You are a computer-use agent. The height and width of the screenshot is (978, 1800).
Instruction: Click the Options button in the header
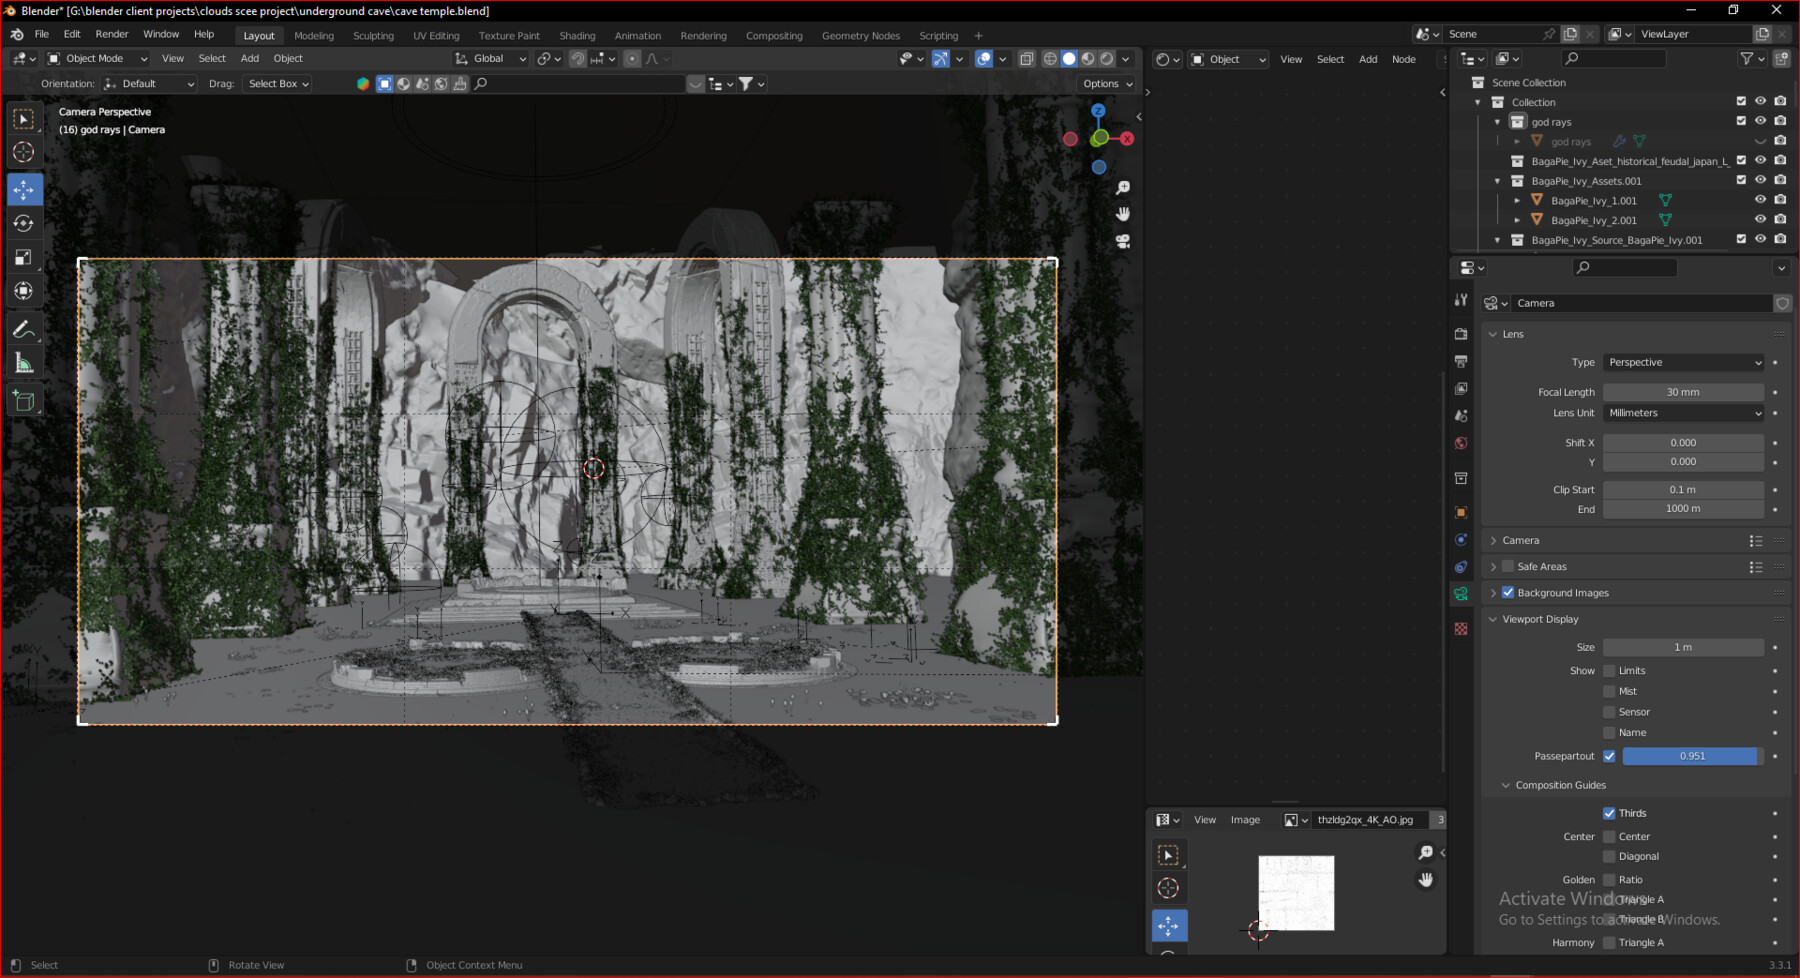click(1105, 83)
